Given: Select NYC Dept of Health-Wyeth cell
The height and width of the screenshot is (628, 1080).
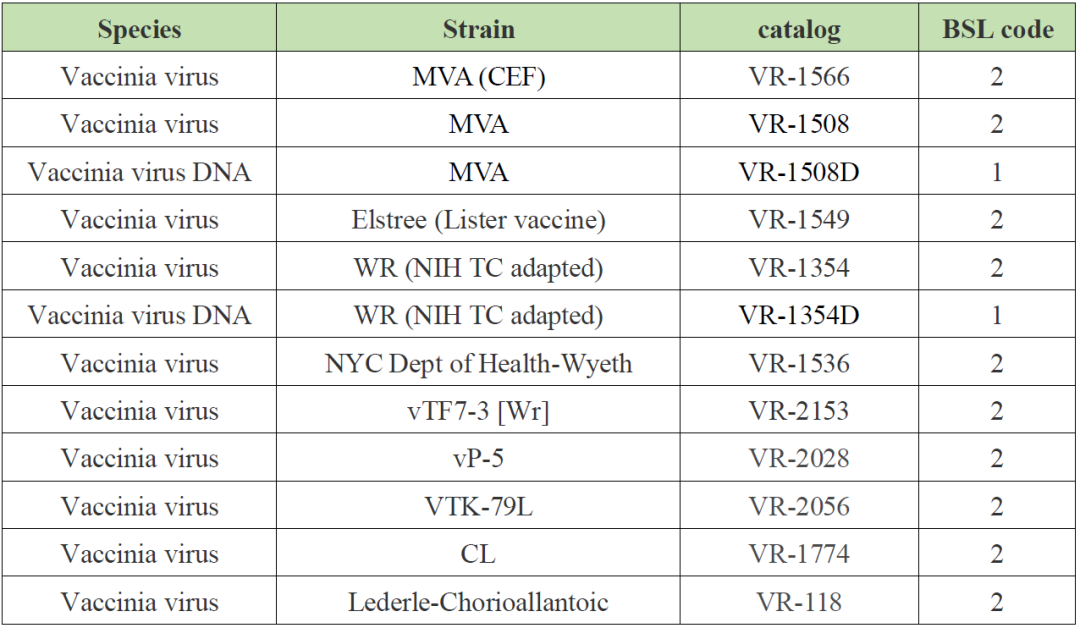Looking at the screenshot, I should 478,363.
